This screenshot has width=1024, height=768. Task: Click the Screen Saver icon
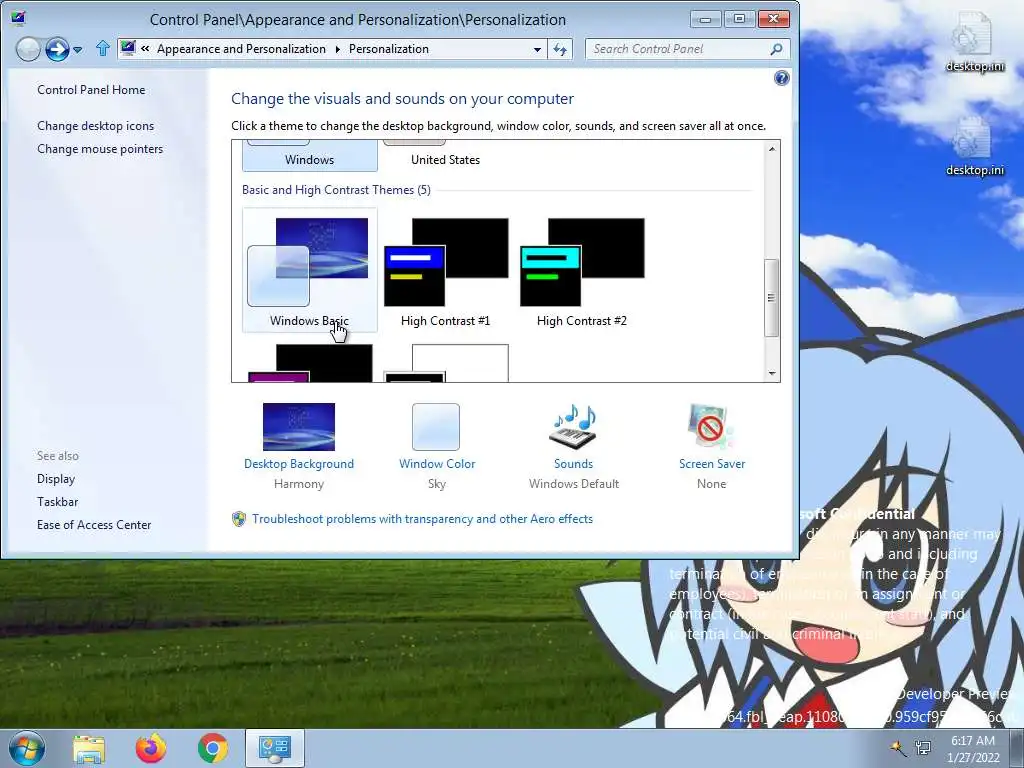click(711, 427)
